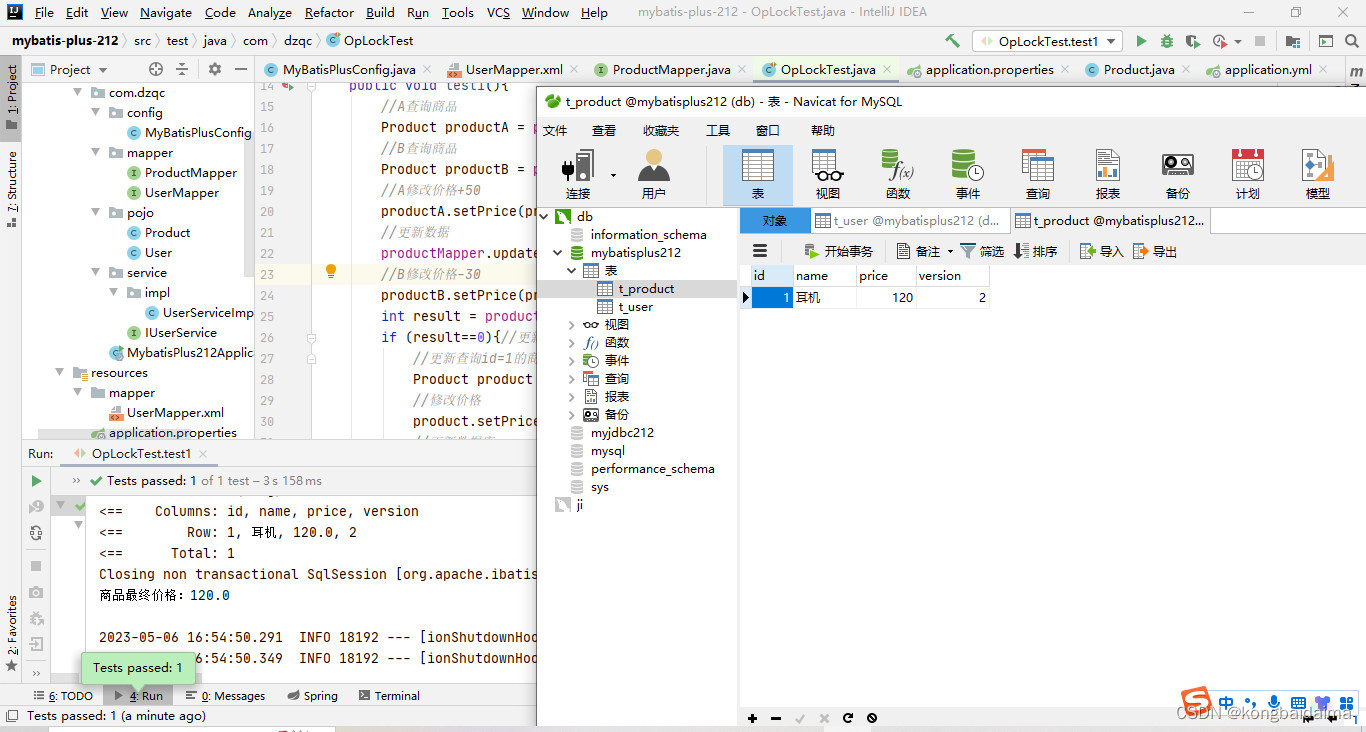1366x732 pixels.
Task: Click Import (导入) in the Navicat table toolbar
Action: click(1102, 251)
